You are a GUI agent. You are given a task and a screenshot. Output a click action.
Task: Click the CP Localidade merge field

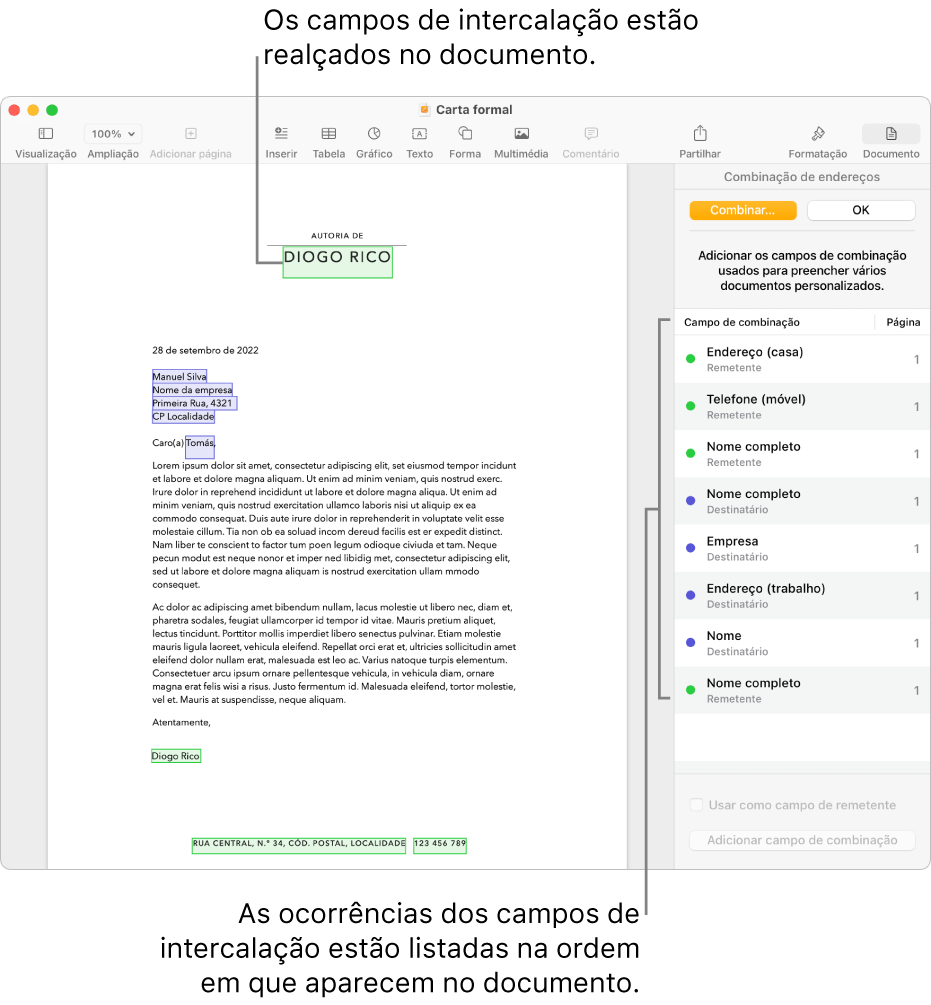183,417
